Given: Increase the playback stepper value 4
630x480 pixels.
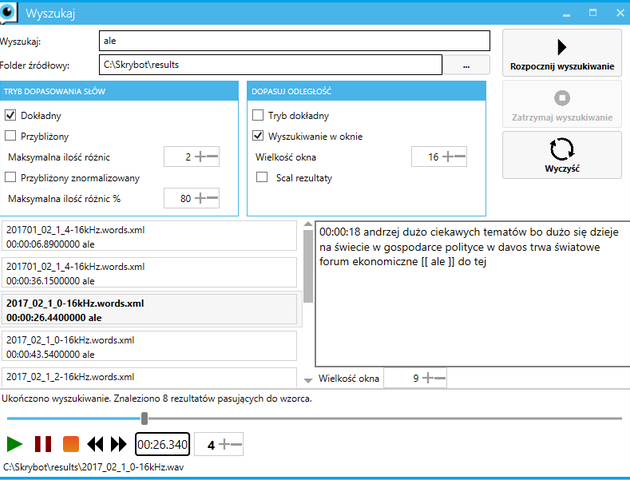Looking at the screenshot, I should [225, 444].
